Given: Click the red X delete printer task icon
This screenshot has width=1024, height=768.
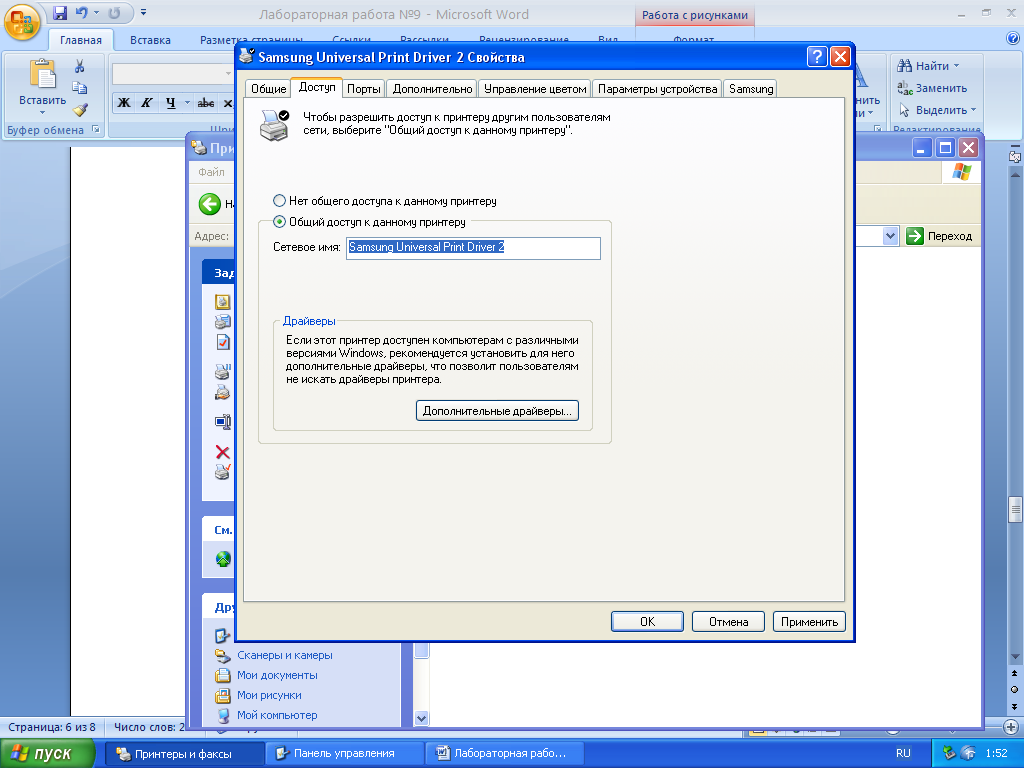Looking at the screenshot, I should 223,452.
